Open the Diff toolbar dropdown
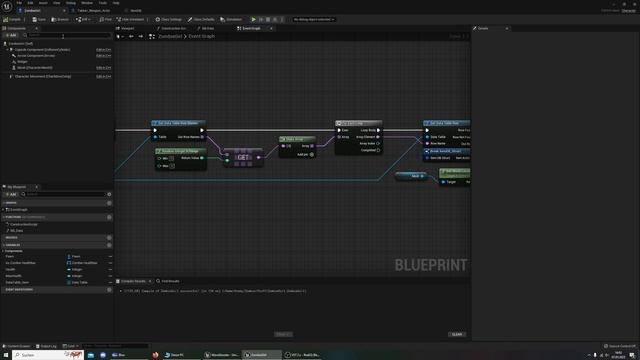Viewport: 640px width, 360px height. pos(83,19)
